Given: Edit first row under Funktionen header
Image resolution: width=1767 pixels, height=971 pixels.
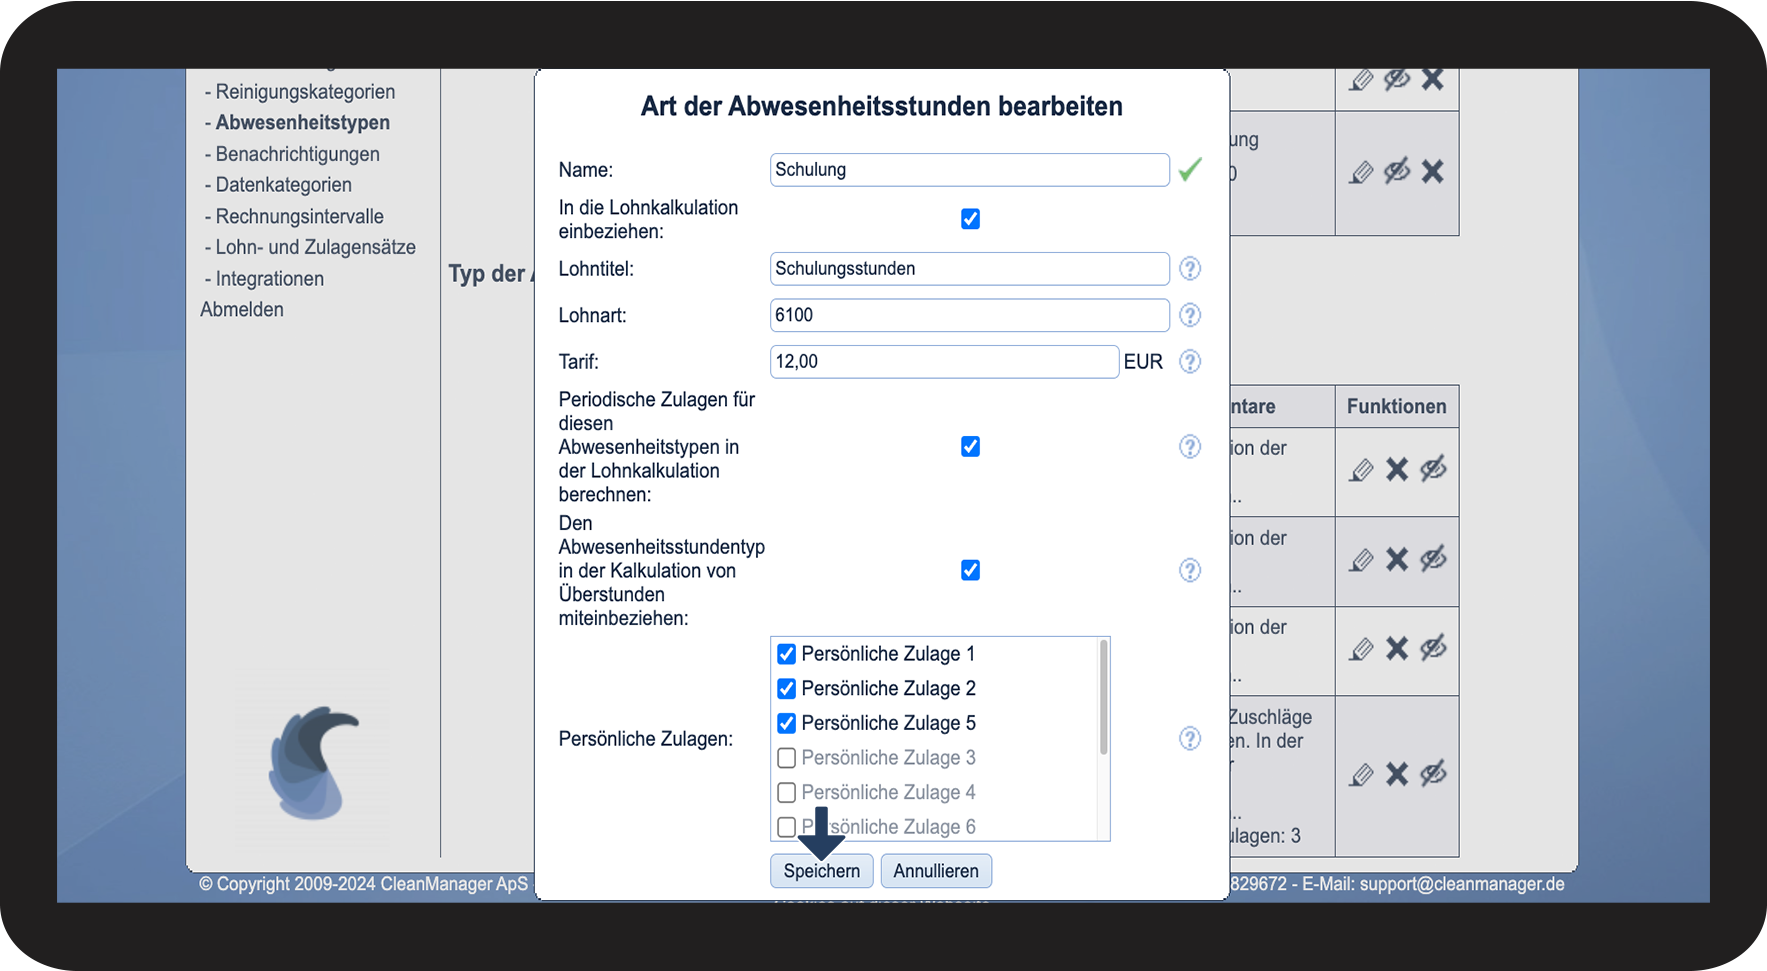Looking at the screenshot, I should pyautogui.click(x=1361, y=470).
